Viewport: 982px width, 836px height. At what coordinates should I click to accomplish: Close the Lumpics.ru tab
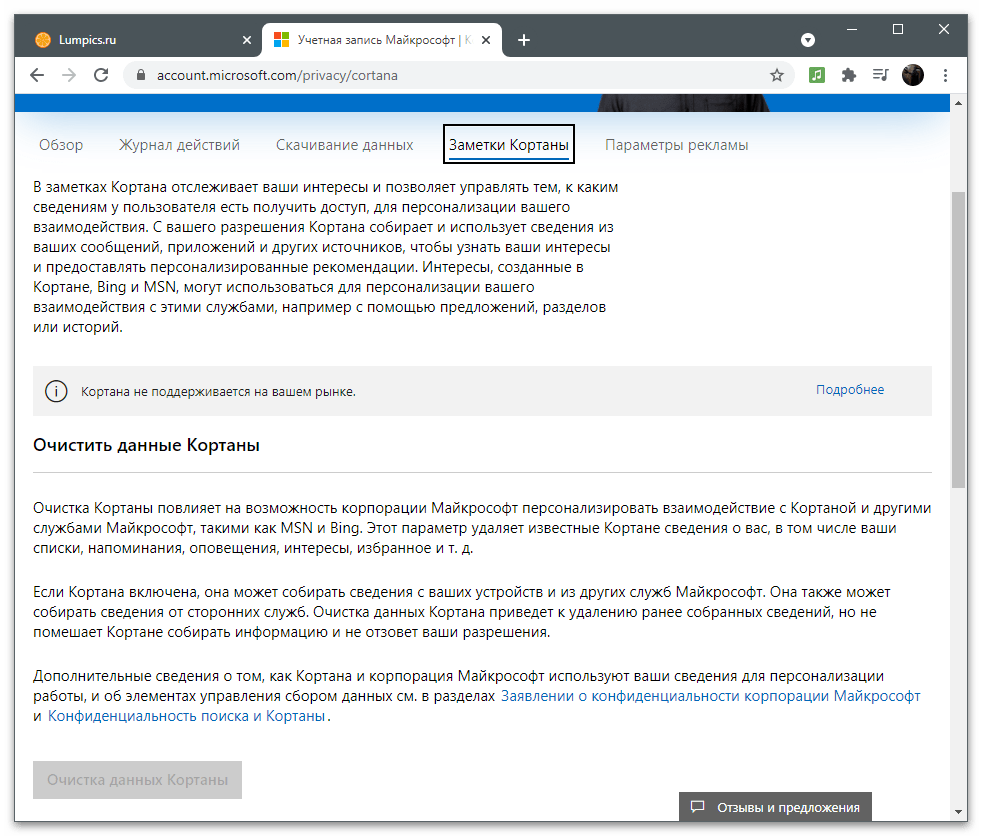pos(247,40)
